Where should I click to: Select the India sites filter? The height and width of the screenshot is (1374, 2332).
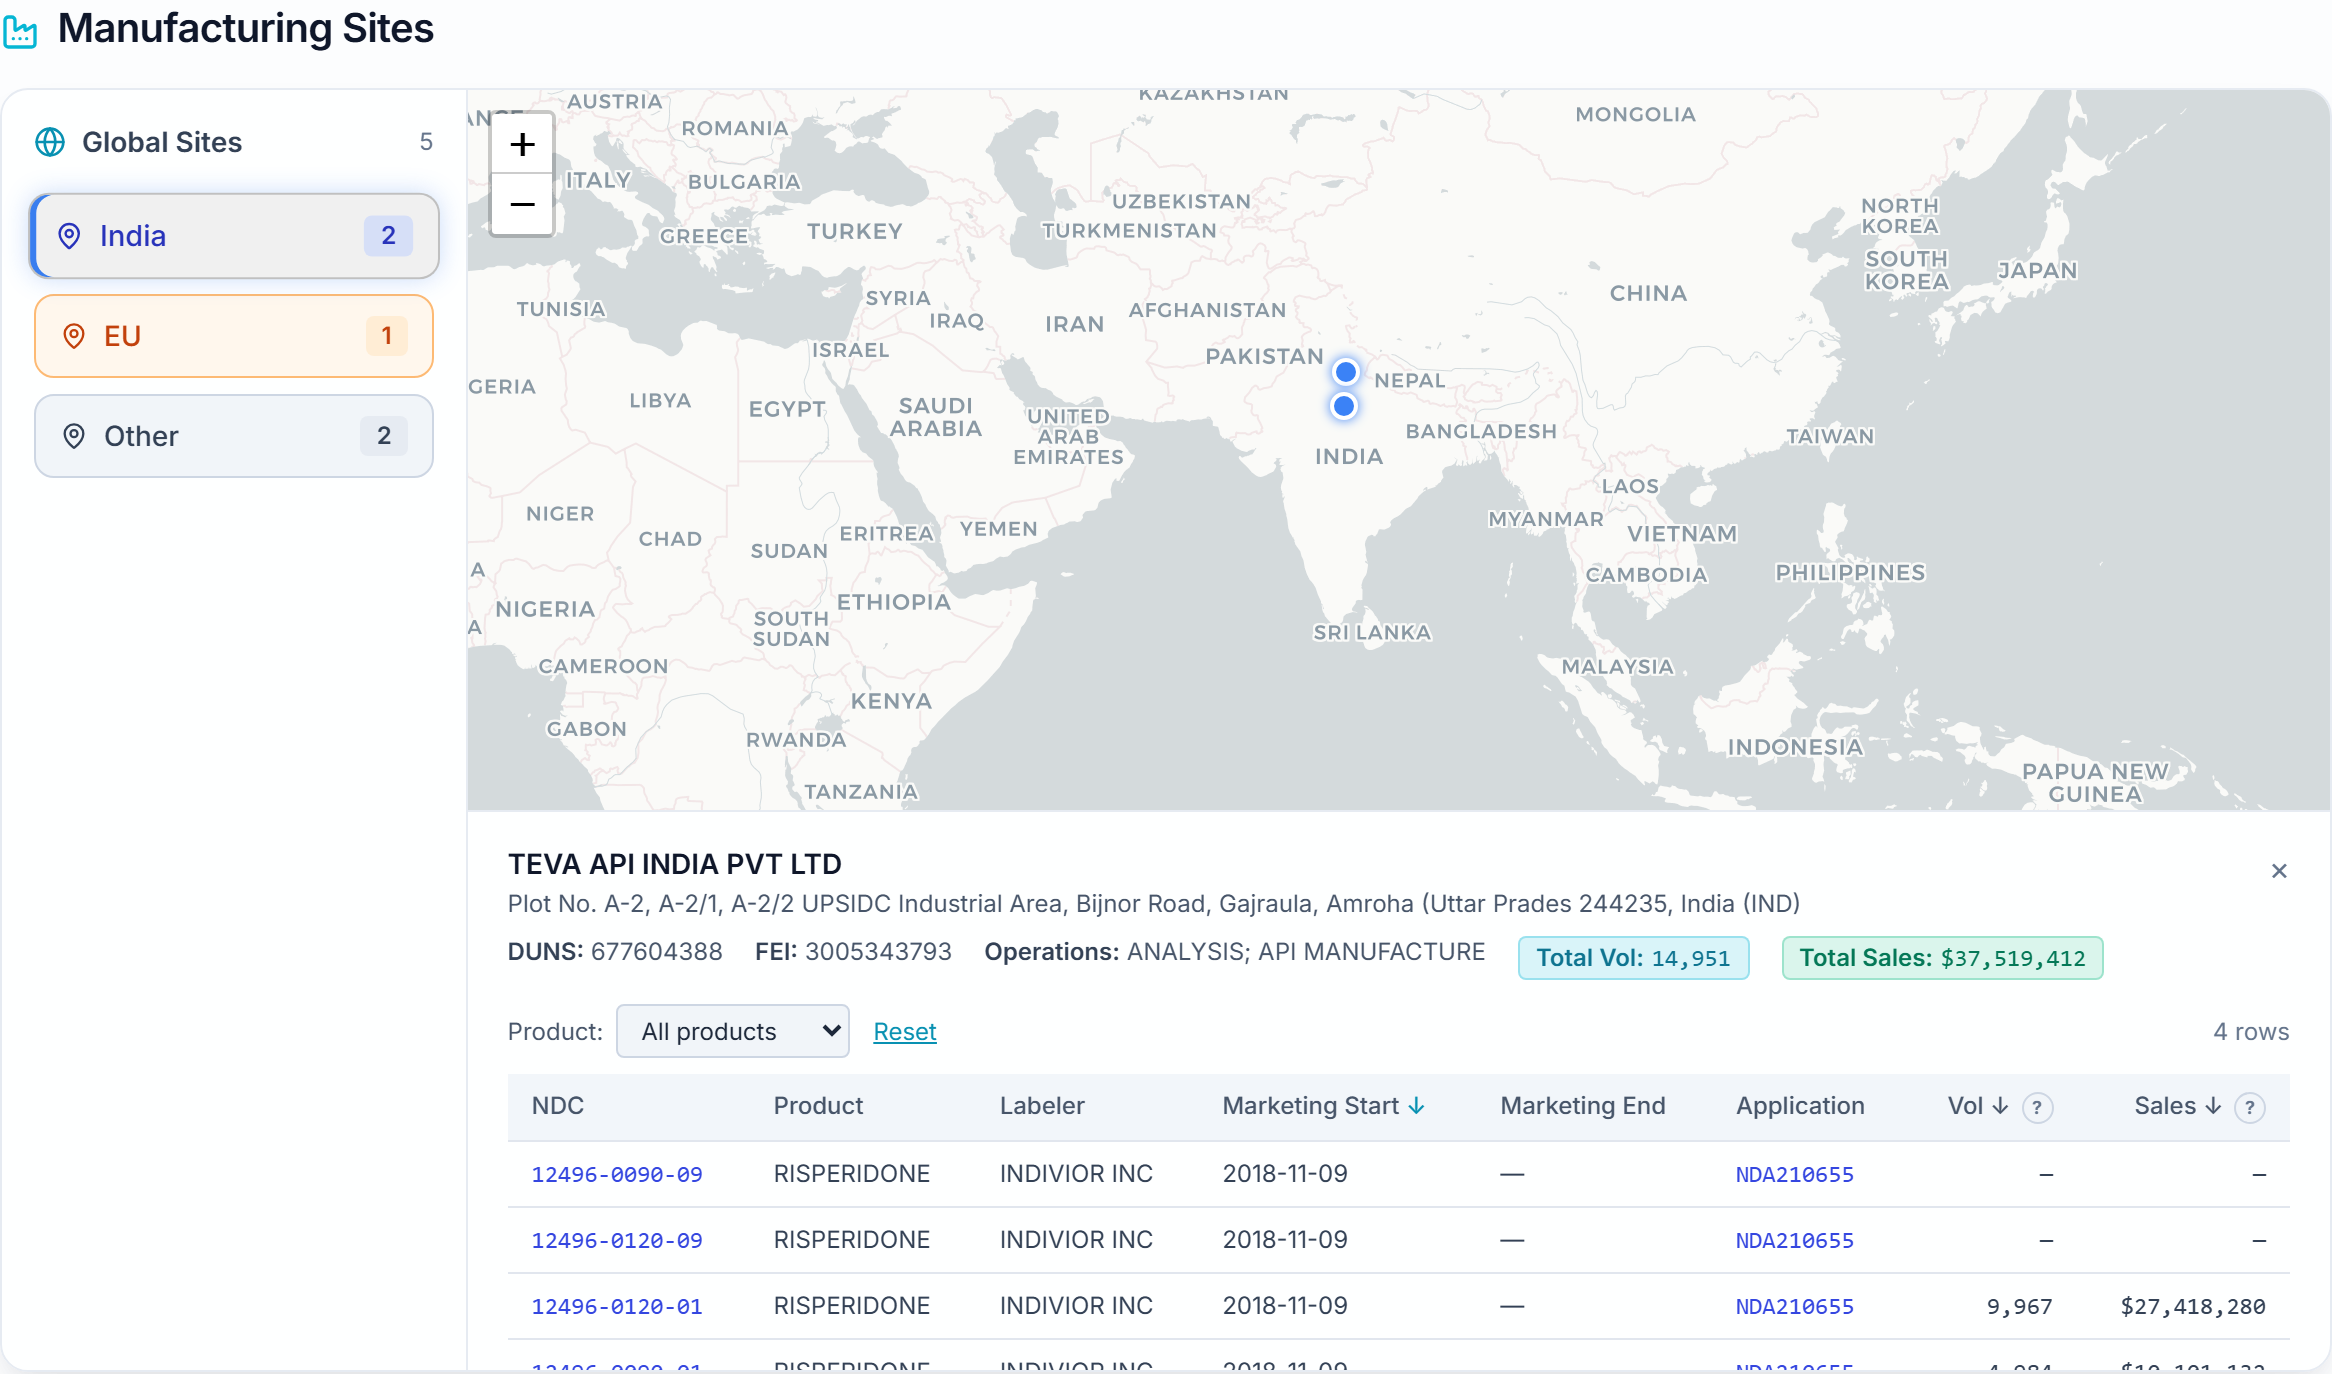235,236
